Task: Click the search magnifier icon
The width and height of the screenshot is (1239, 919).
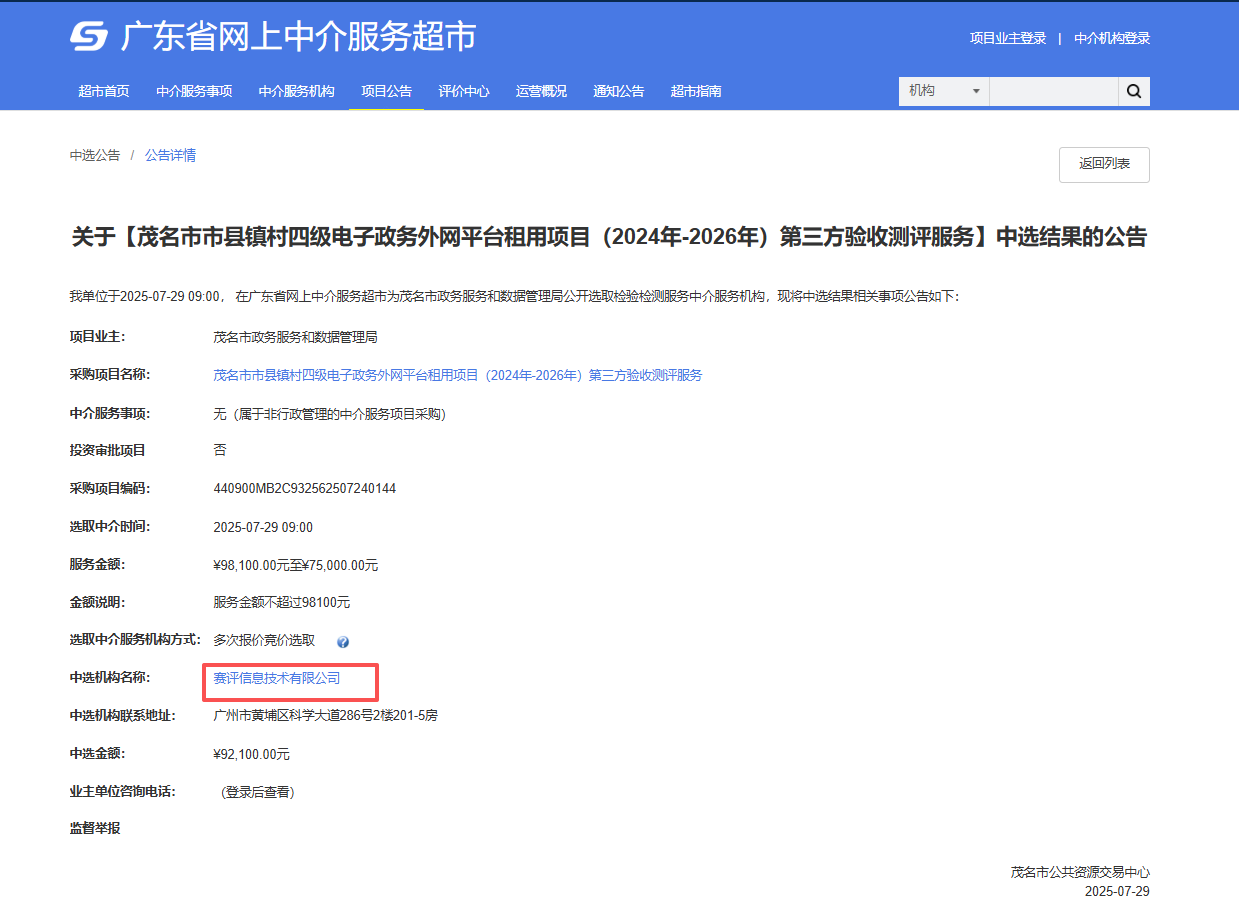Action: tap(1134, 91)
